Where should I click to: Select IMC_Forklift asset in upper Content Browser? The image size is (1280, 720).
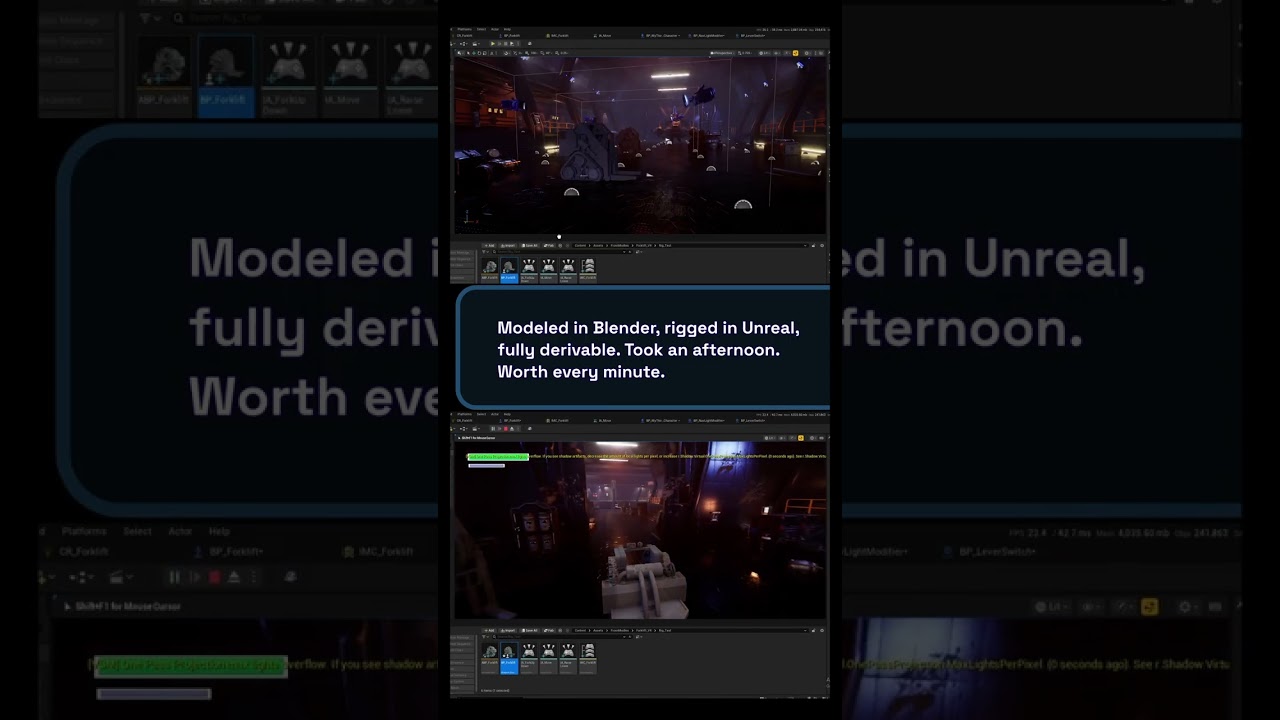588,270
